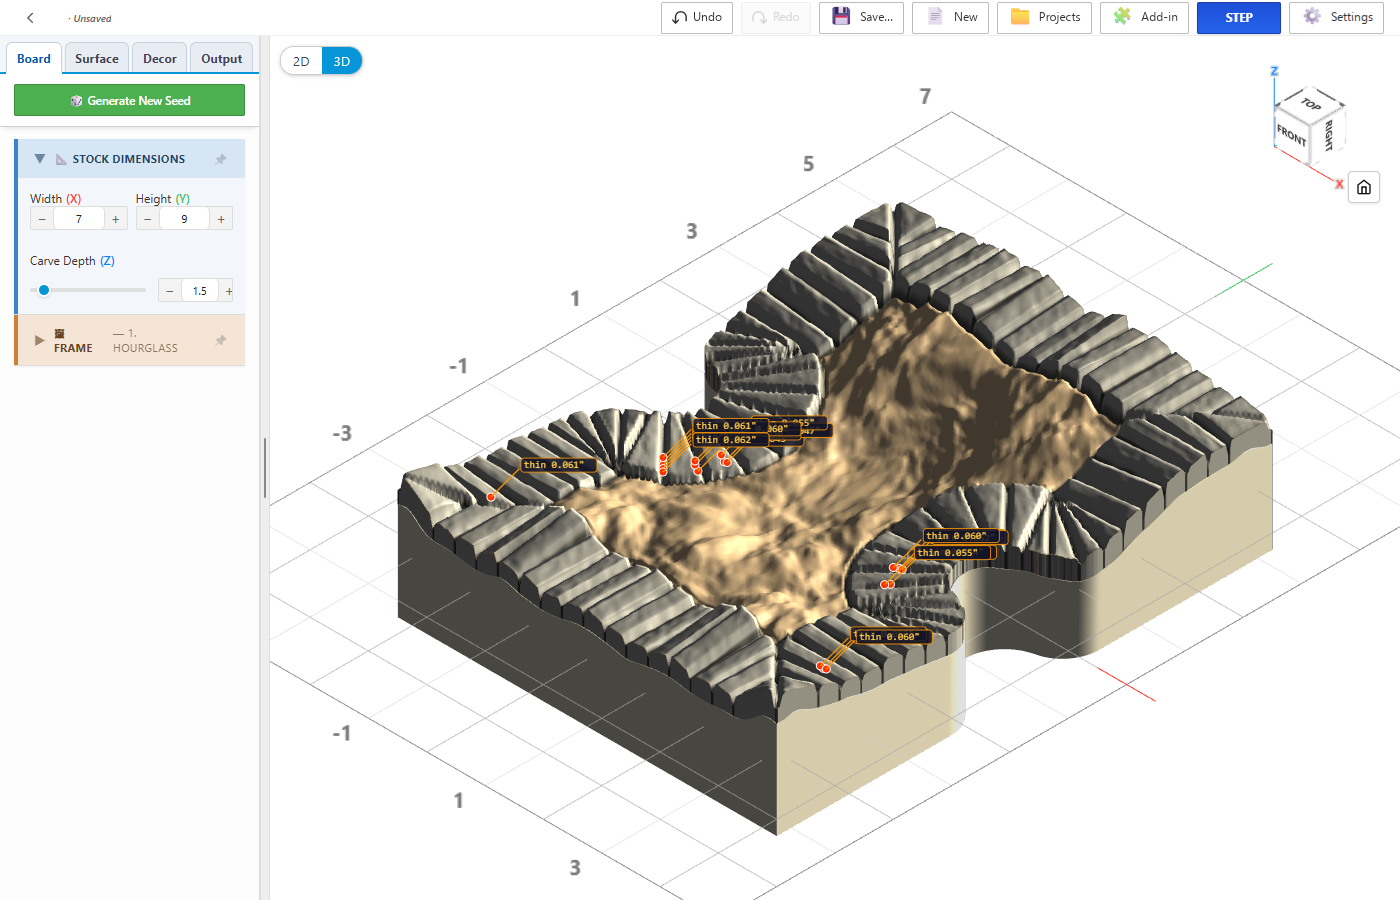
Task: Open the Projects folder
Action: 1045,18
